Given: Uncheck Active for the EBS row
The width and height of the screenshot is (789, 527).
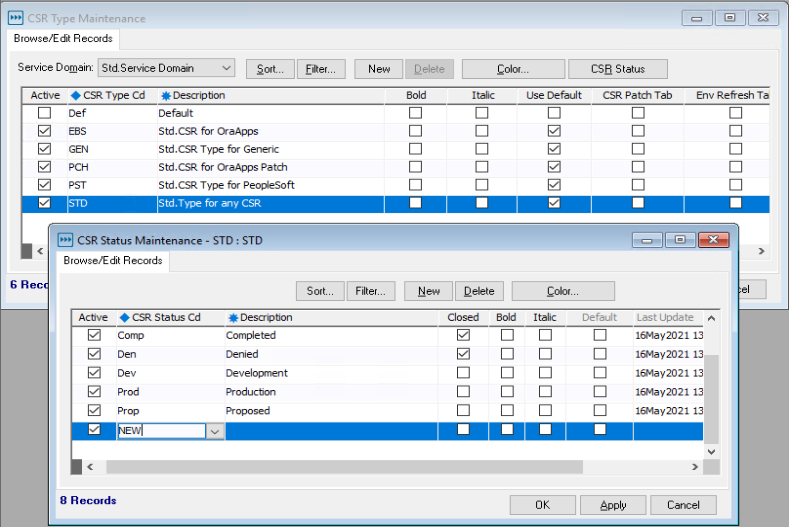Looking at the screenshot, I should [x=44, y=131].
